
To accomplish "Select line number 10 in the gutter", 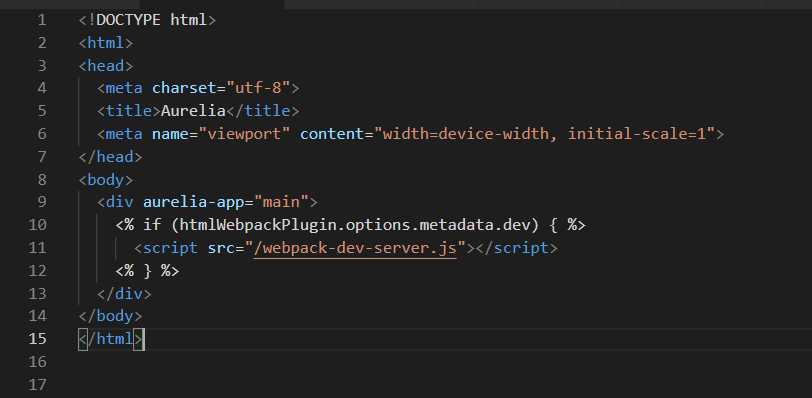I will [x=37, y=225].
